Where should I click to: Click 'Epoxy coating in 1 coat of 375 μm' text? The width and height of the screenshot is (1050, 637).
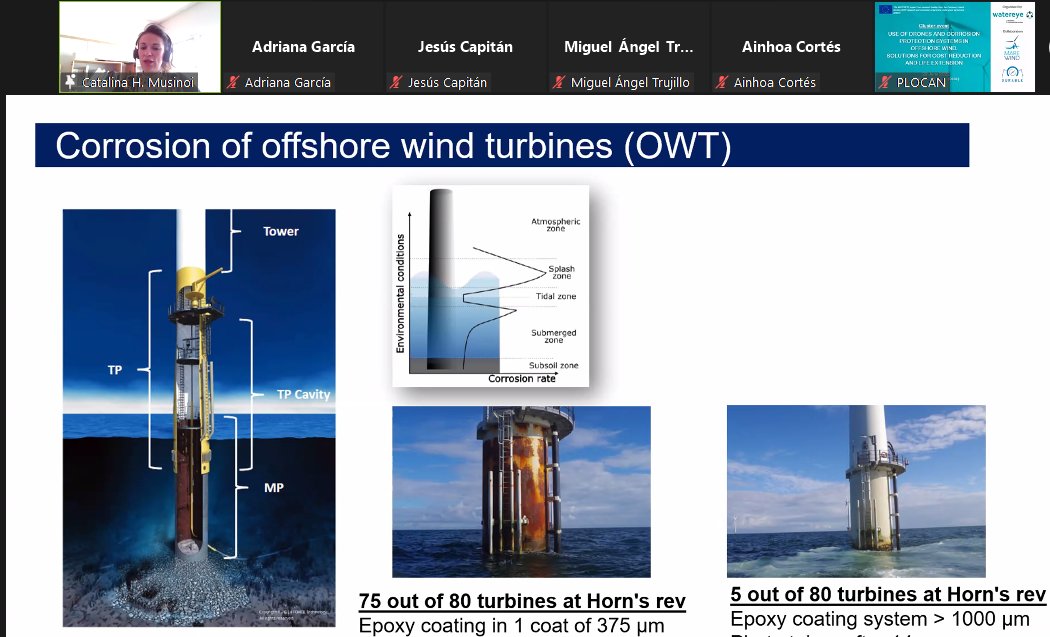512,626
